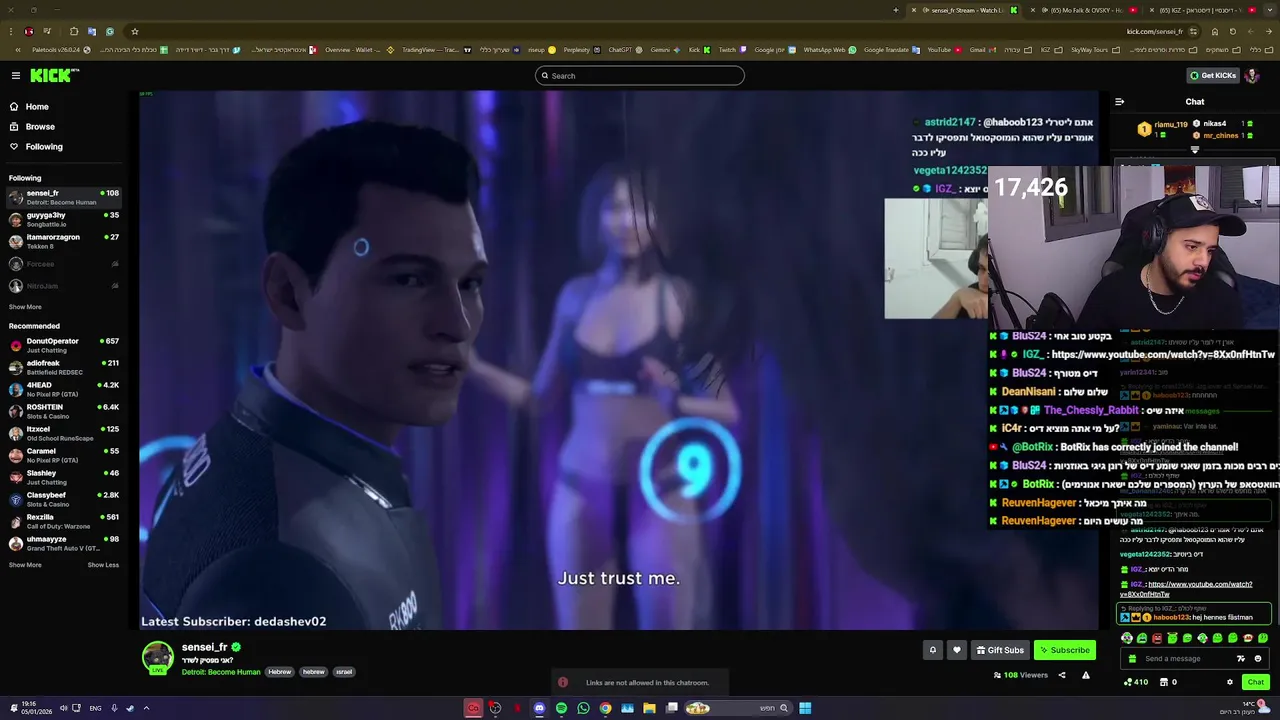Open Slashley recommended channel
The image size is (1280, 720).
pyautogui.click(x=65, y=477)
